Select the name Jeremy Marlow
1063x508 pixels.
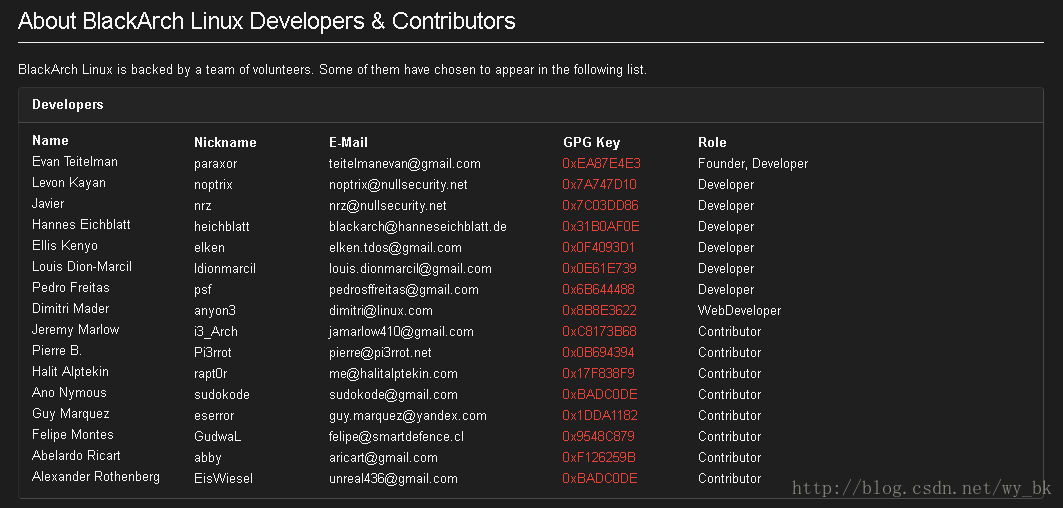[x=75, y=330]
